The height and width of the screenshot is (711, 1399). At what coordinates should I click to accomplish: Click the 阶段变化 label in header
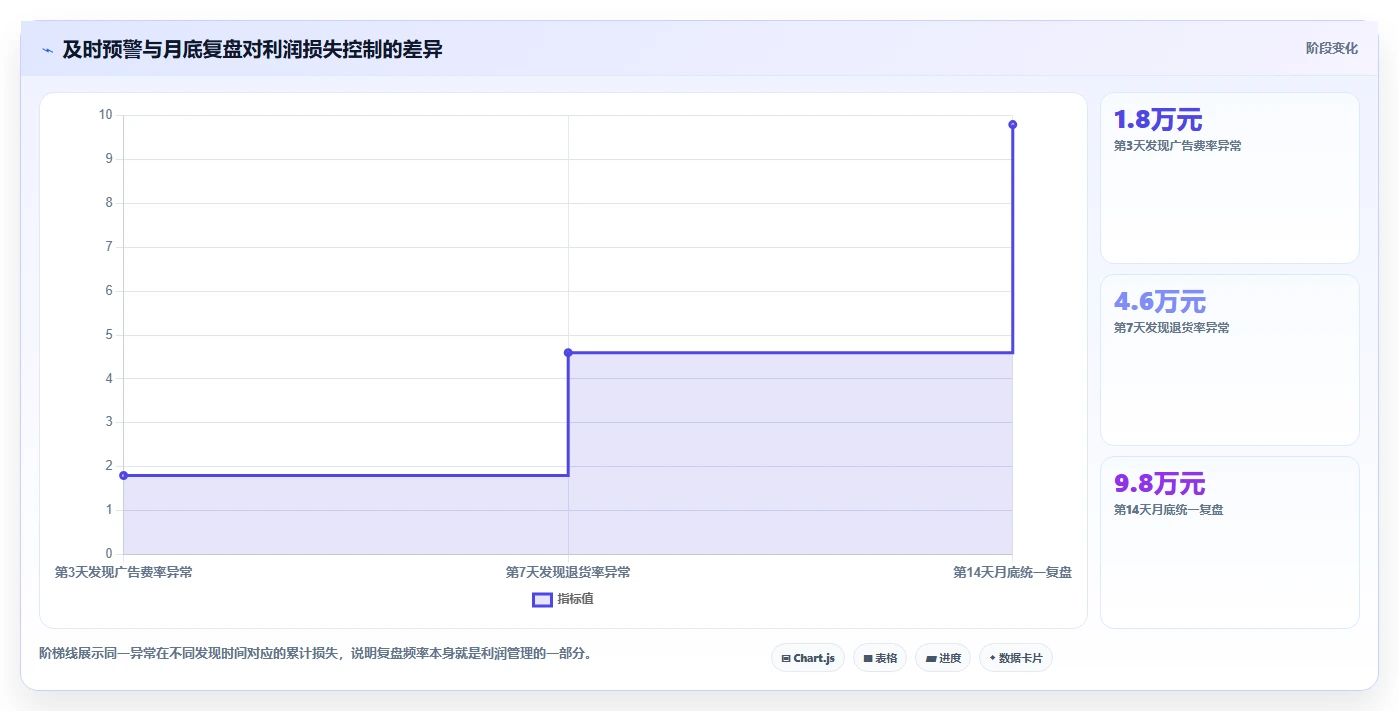pos(1331,48)
